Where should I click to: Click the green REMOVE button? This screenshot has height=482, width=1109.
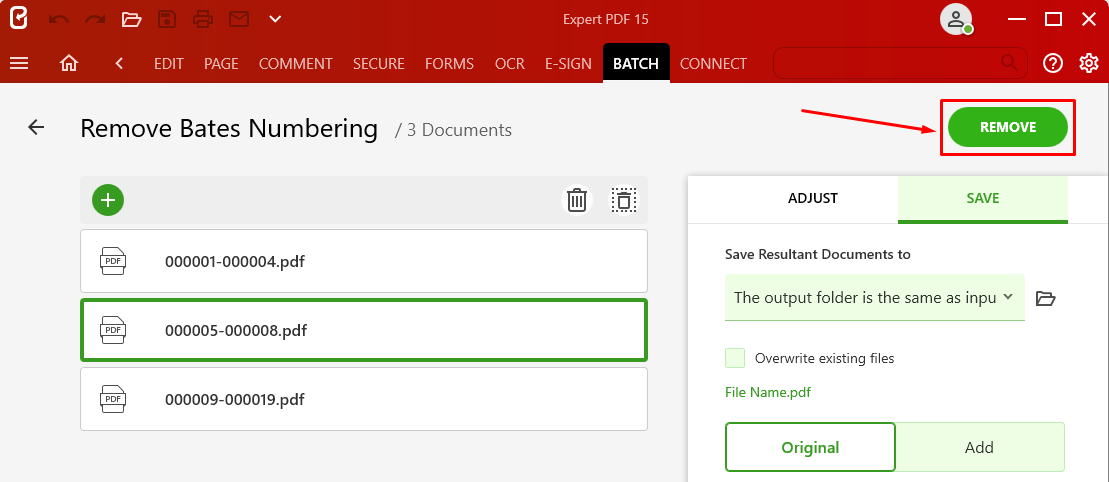[x=1008, y=127]
